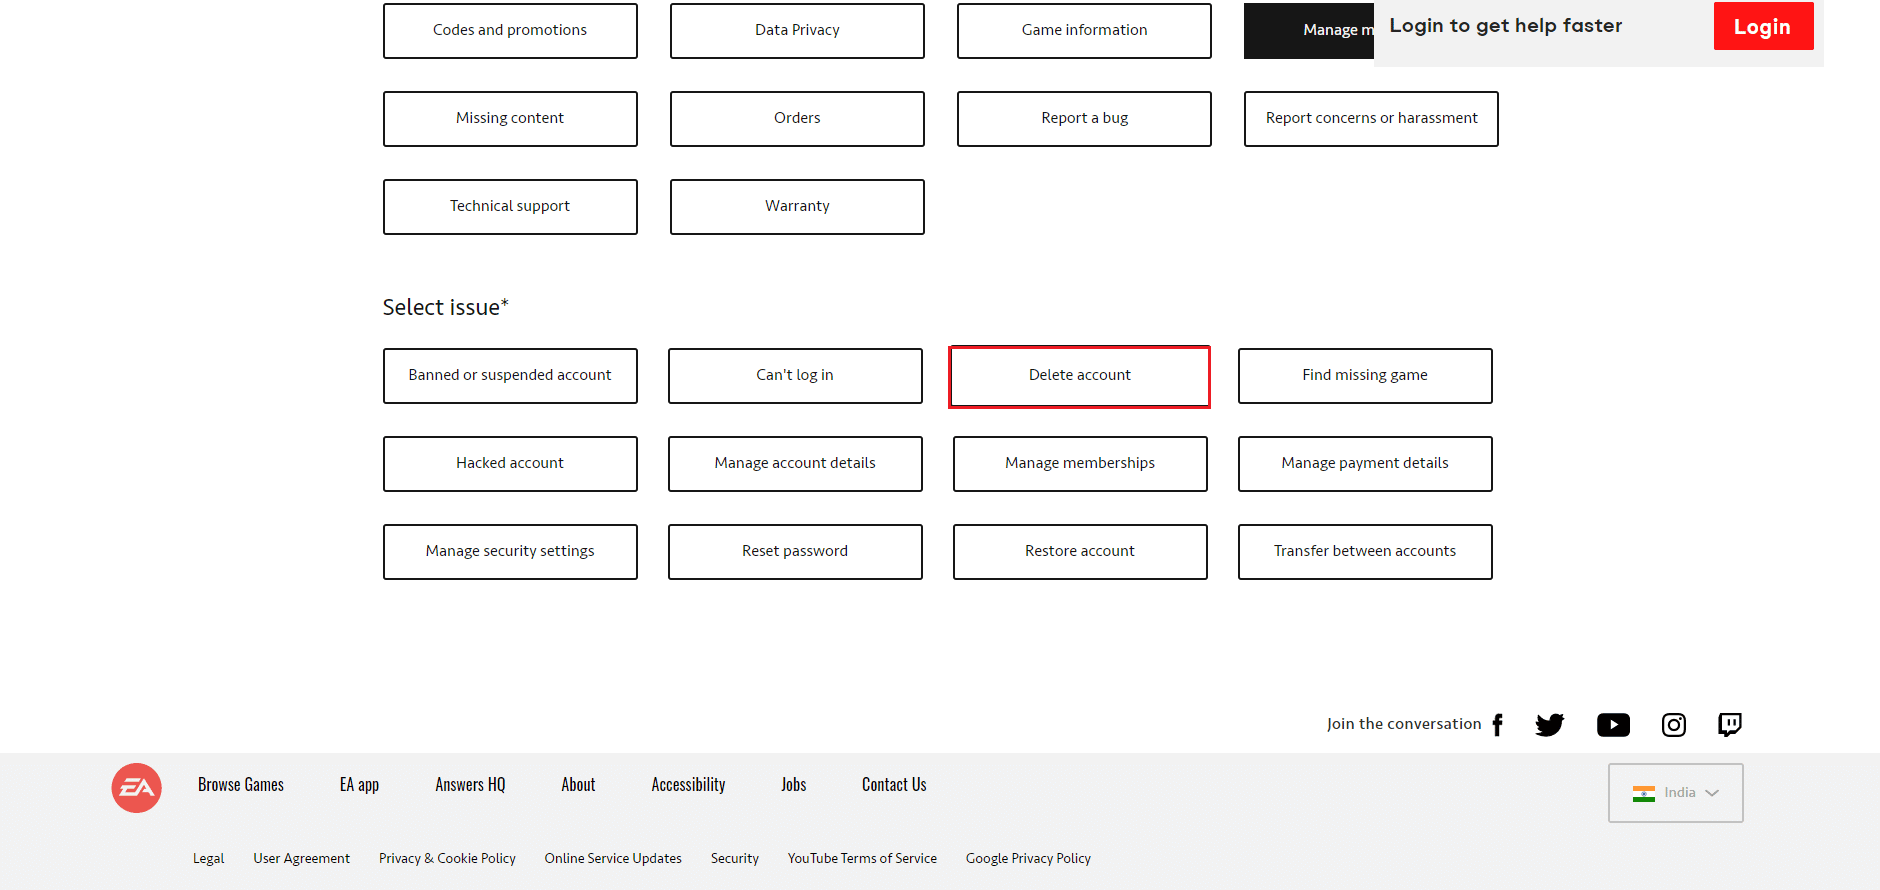Image resolution: width=1880 pixels, height=890 pixels.
Task: Click the EA logo in footer
Action: (137, 788)
